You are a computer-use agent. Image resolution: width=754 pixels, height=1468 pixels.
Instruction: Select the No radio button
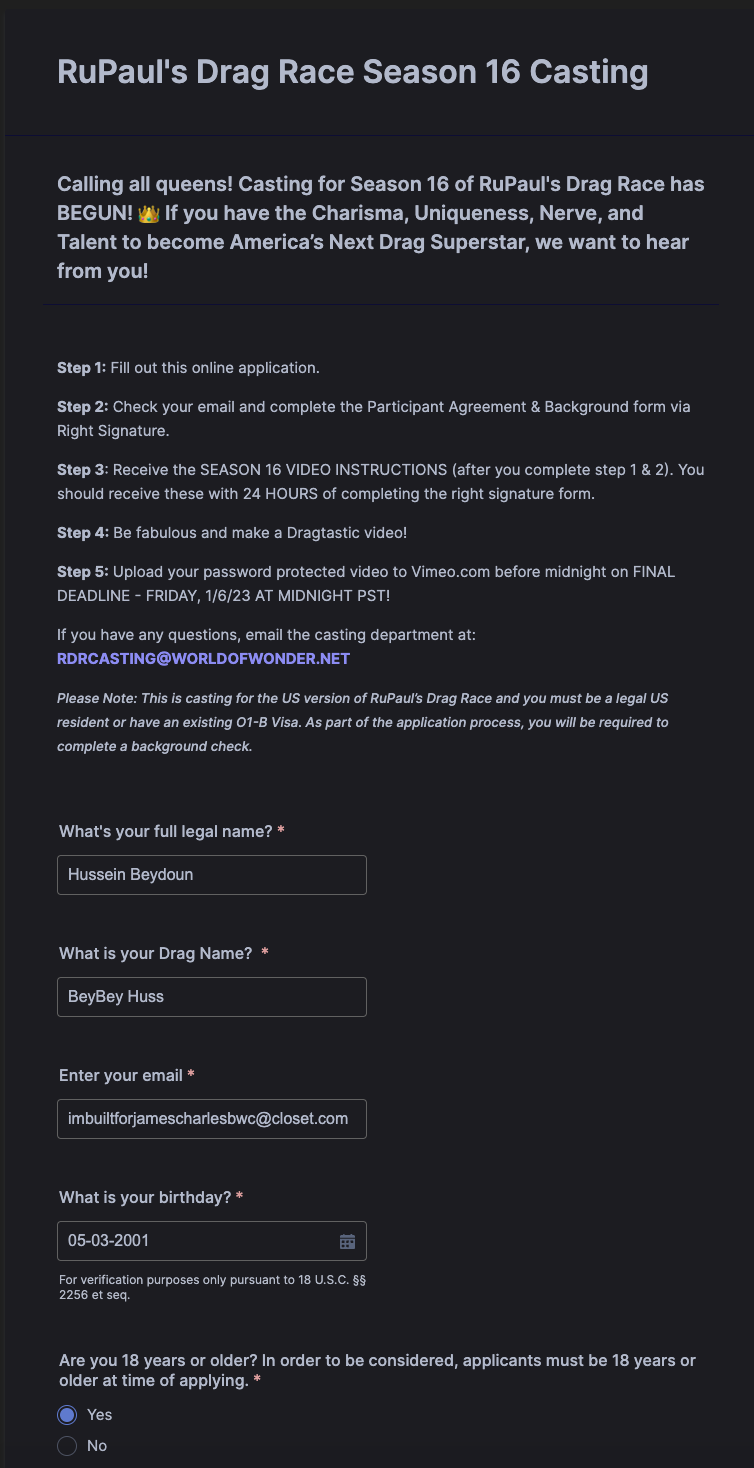(x=67, y=1446)
